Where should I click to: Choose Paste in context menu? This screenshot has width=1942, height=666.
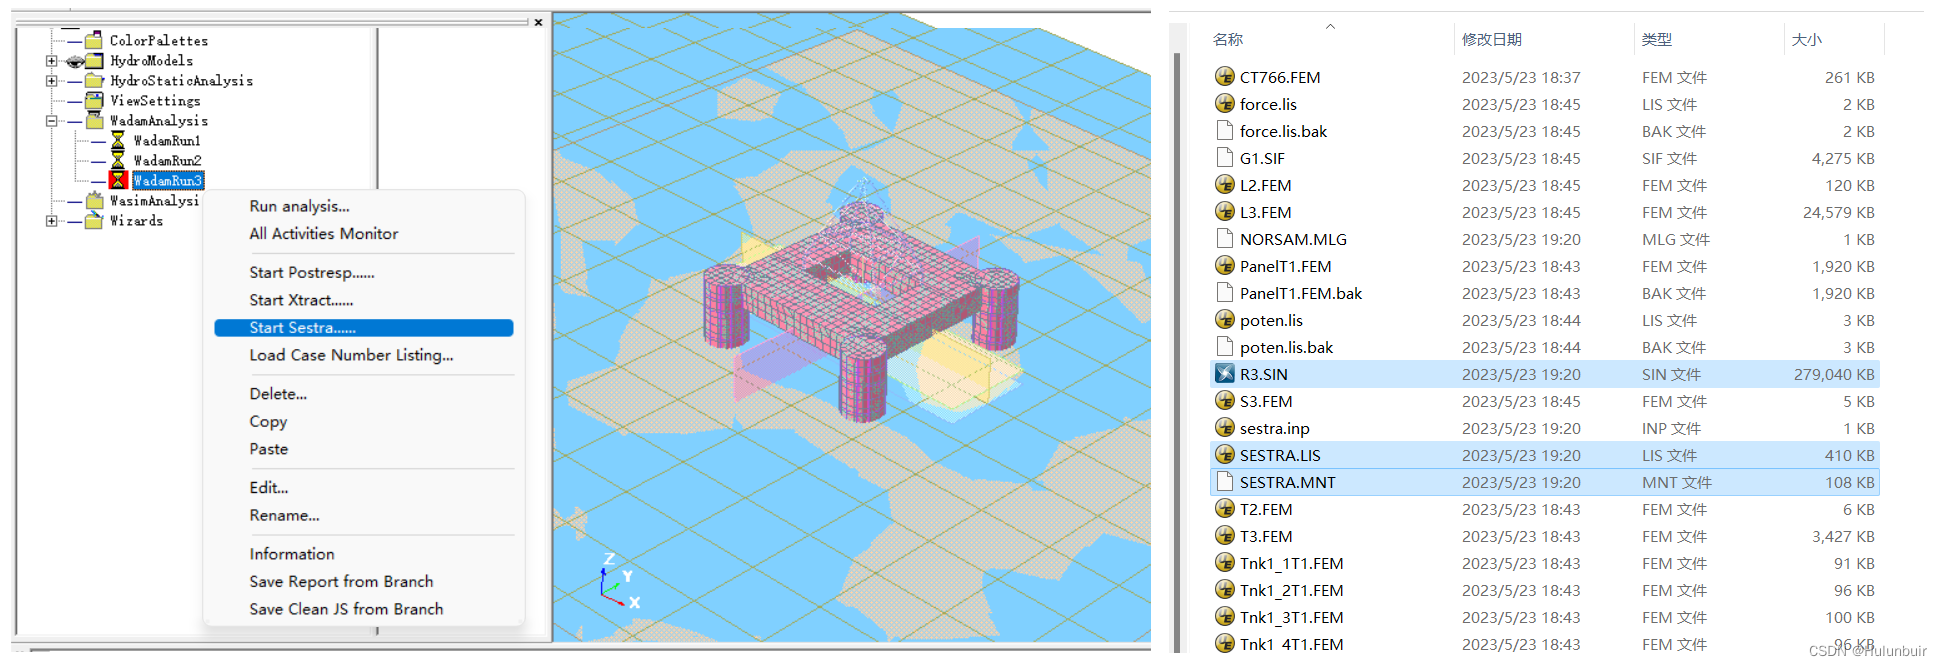click(x=364, y=449)
